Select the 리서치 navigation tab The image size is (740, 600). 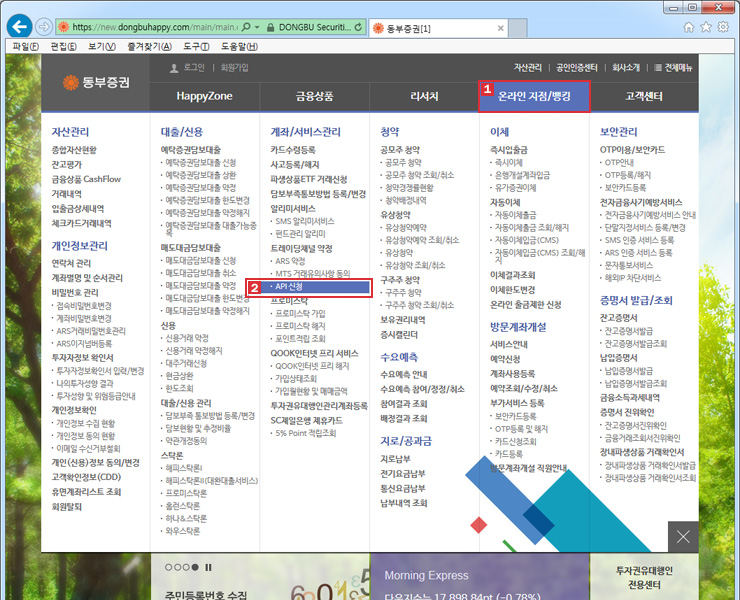[424, 96]
